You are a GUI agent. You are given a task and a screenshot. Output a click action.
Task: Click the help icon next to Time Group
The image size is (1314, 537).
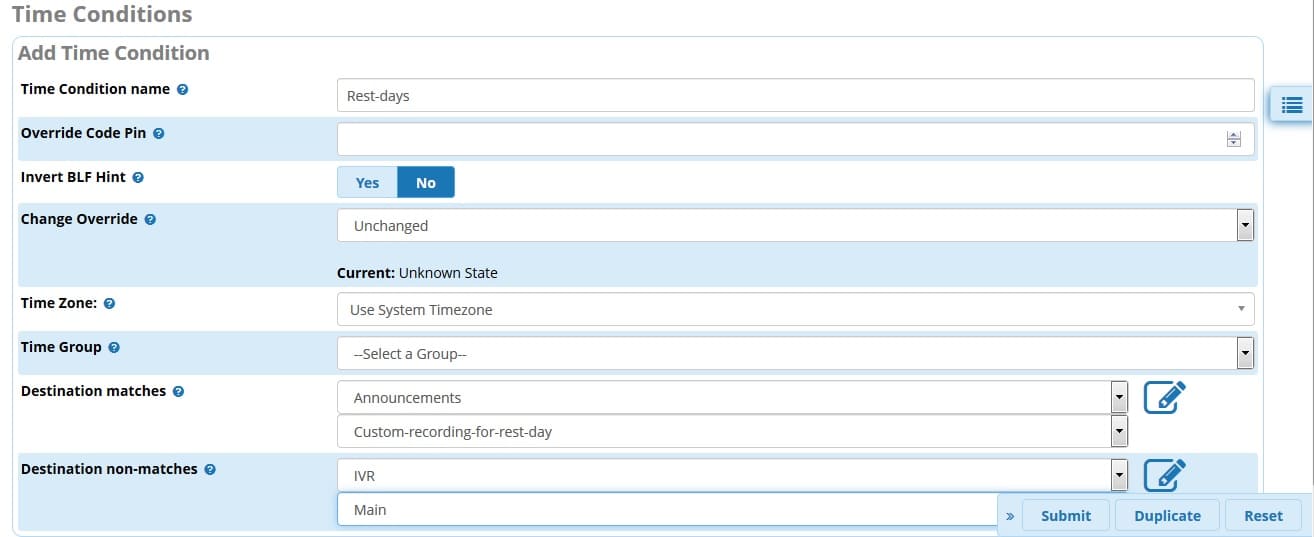click(x=114, y=347)
